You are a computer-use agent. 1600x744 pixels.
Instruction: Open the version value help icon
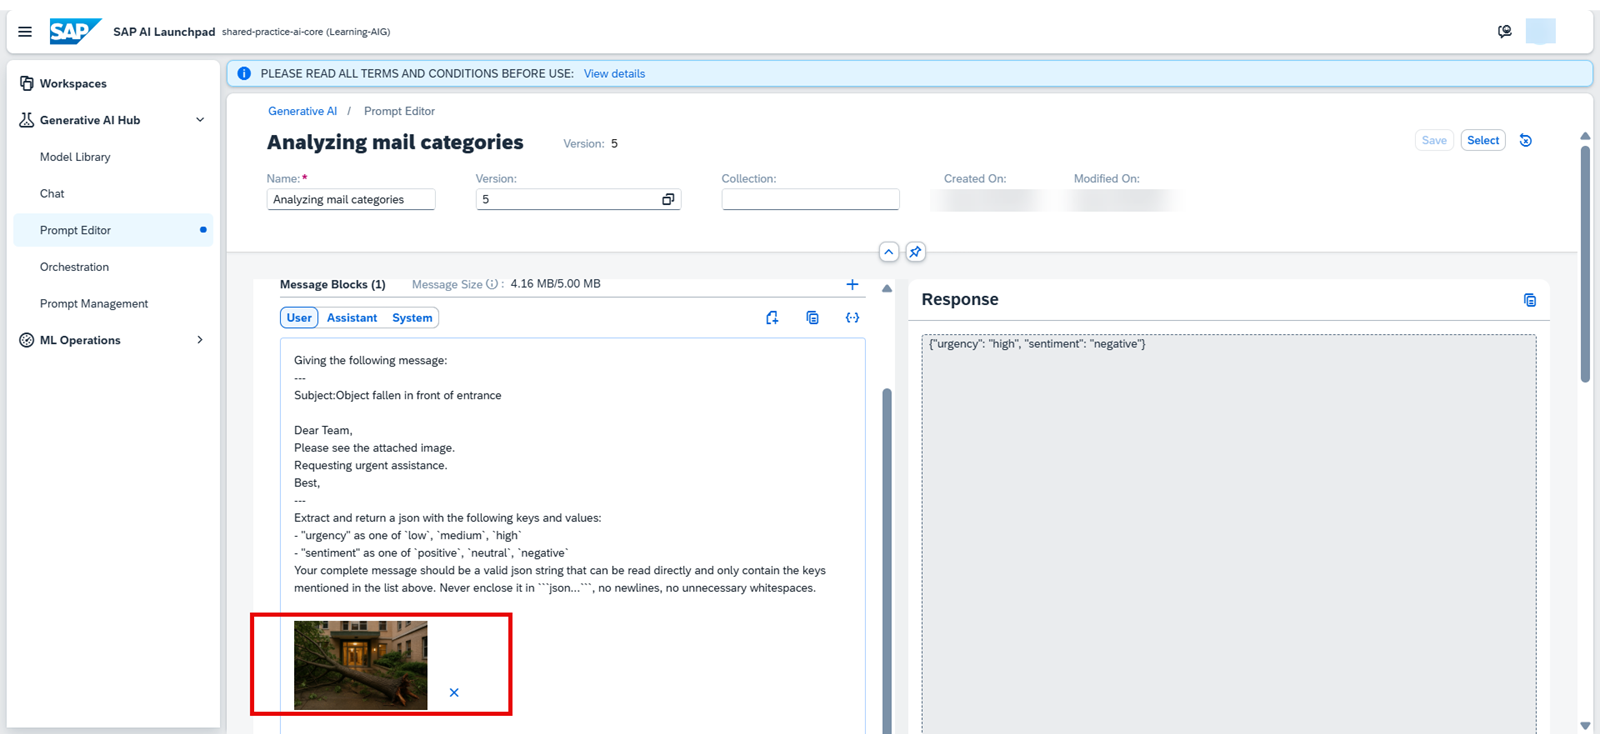(x=668, y=200)
